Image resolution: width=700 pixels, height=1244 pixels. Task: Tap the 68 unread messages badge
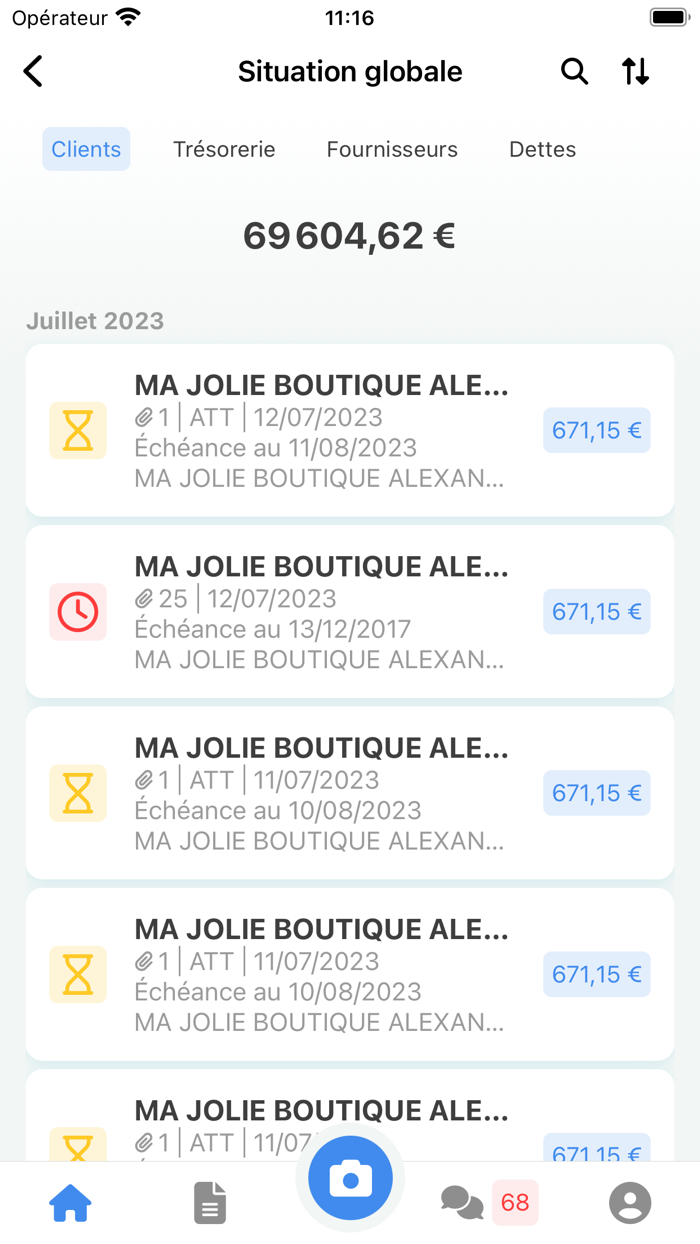click(515, 1203)
